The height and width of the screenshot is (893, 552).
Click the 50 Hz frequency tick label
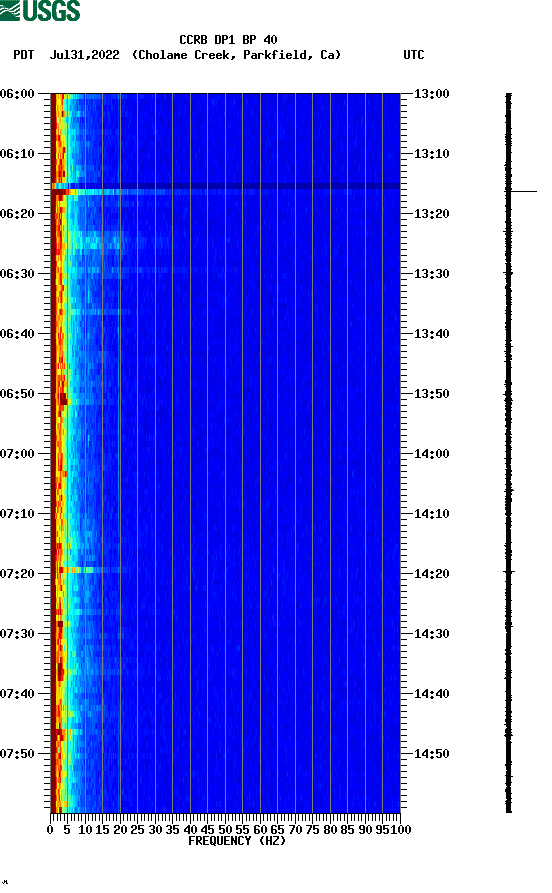tap(225, 830)
